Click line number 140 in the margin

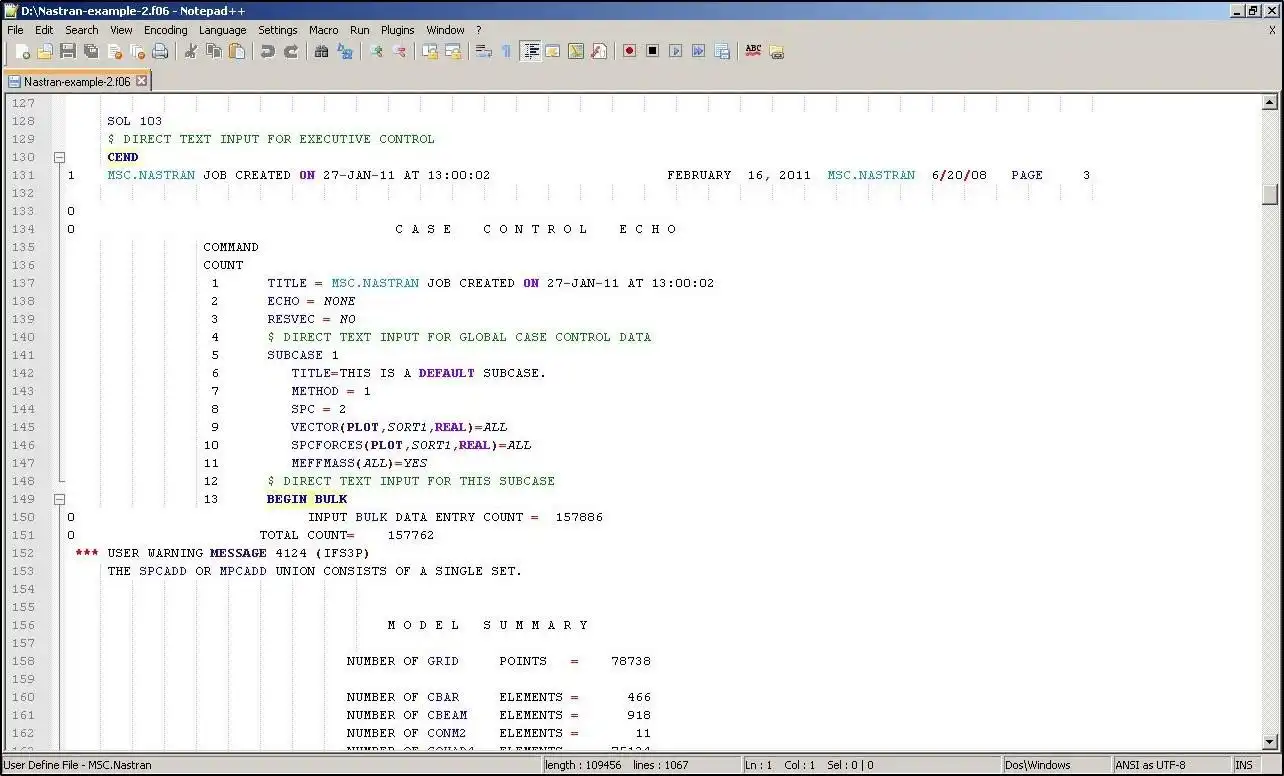coord(23,337)
